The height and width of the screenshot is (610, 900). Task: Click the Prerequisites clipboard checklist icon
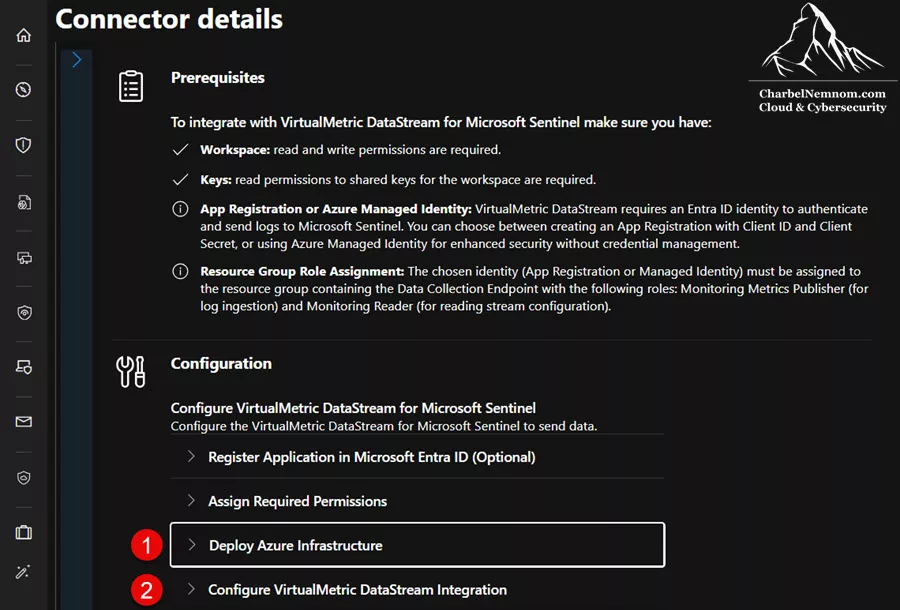(131, 87)
